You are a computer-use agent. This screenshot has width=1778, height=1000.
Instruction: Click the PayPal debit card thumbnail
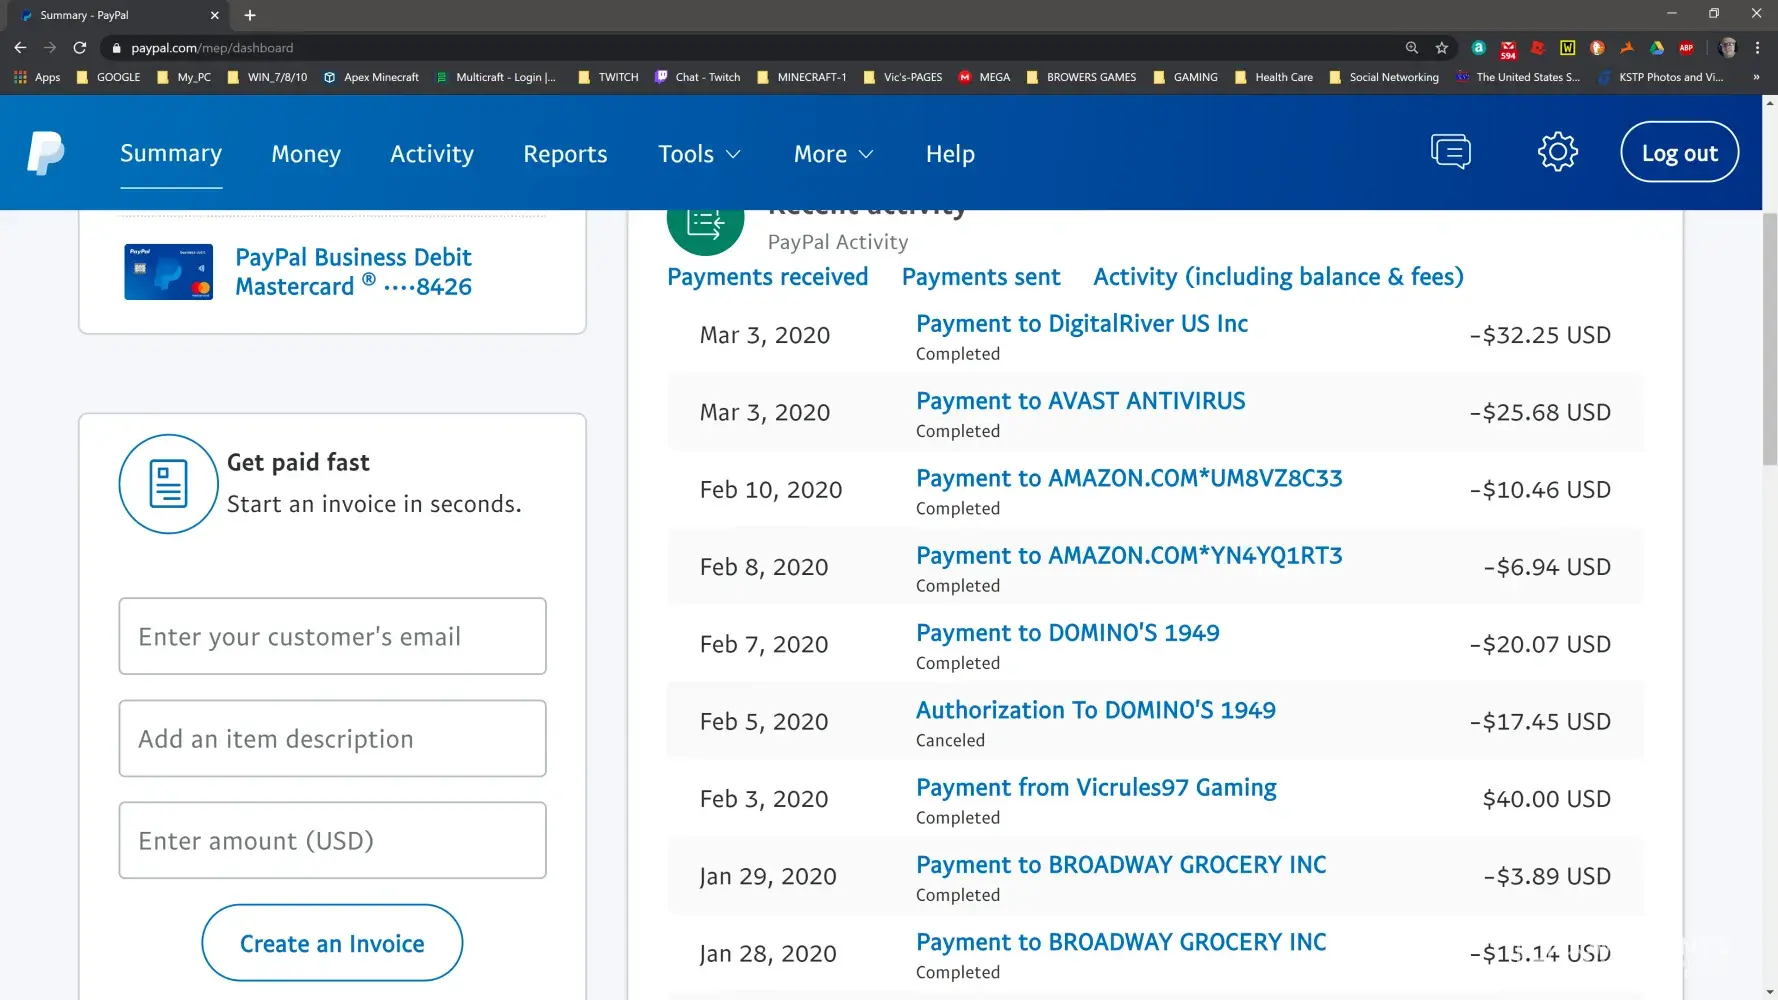(168, 272)
